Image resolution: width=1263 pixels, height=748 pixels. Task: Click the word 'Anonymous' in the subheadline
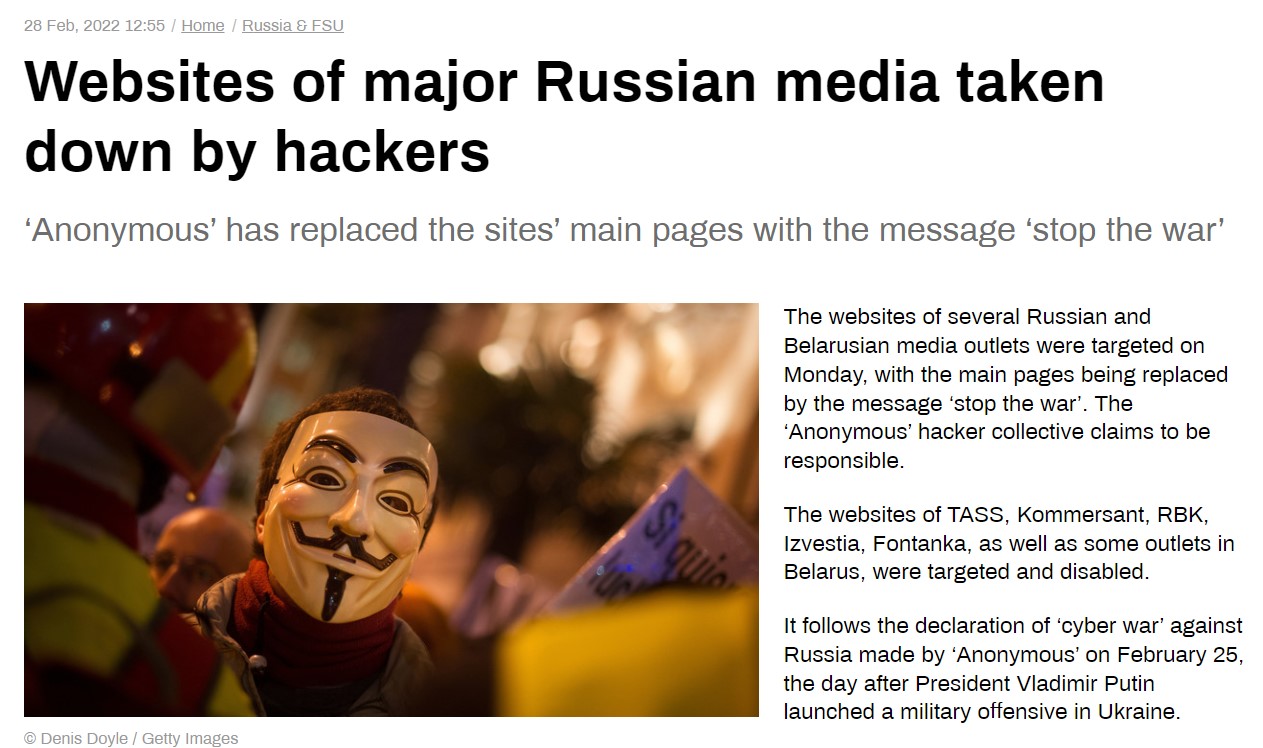tap(120, 230)
